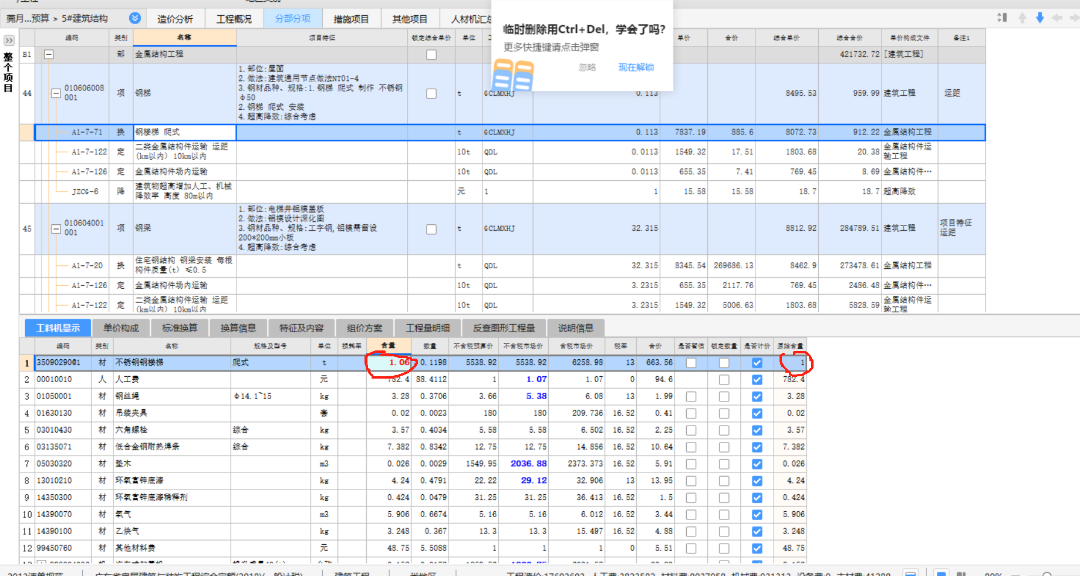Select the 说明信息 bottom tab
This screenshot has width=1080, height=576.
(x=576, y=328)
